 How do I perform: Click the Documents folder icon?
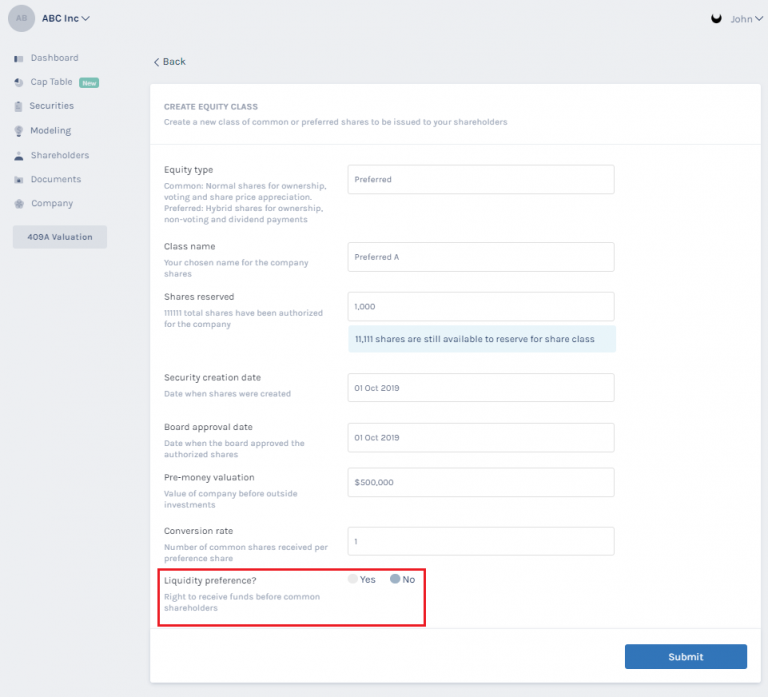point(19,180)
